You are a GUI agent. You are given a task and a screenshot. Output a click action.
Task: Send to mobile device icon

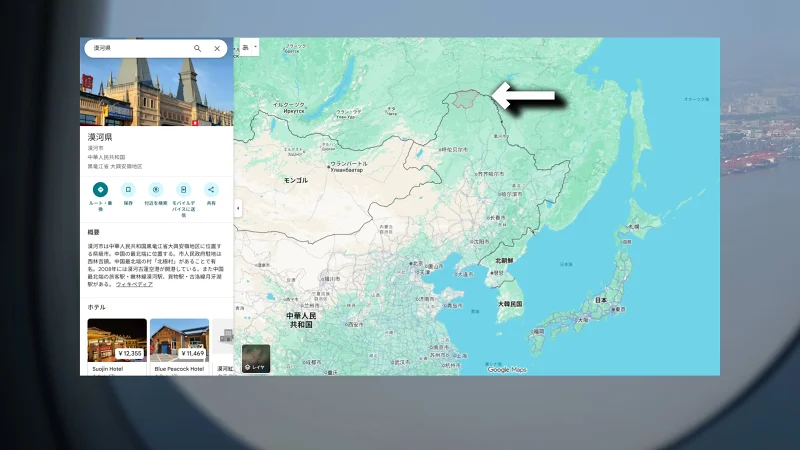(183, 189)
